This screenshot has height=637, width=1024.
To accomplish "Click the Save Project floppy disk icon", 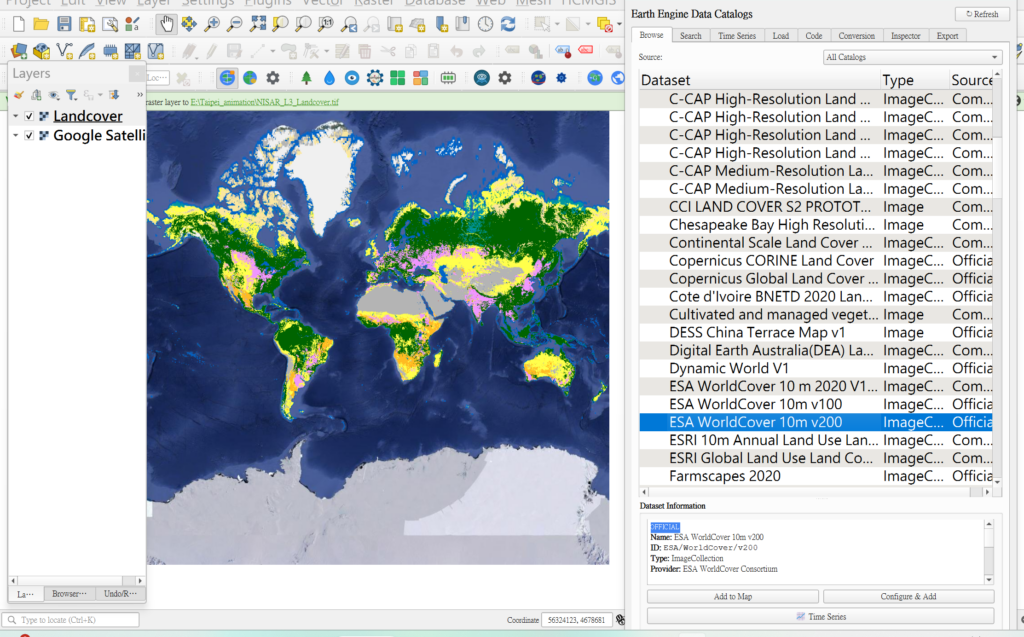I will (x=64, y=24).
